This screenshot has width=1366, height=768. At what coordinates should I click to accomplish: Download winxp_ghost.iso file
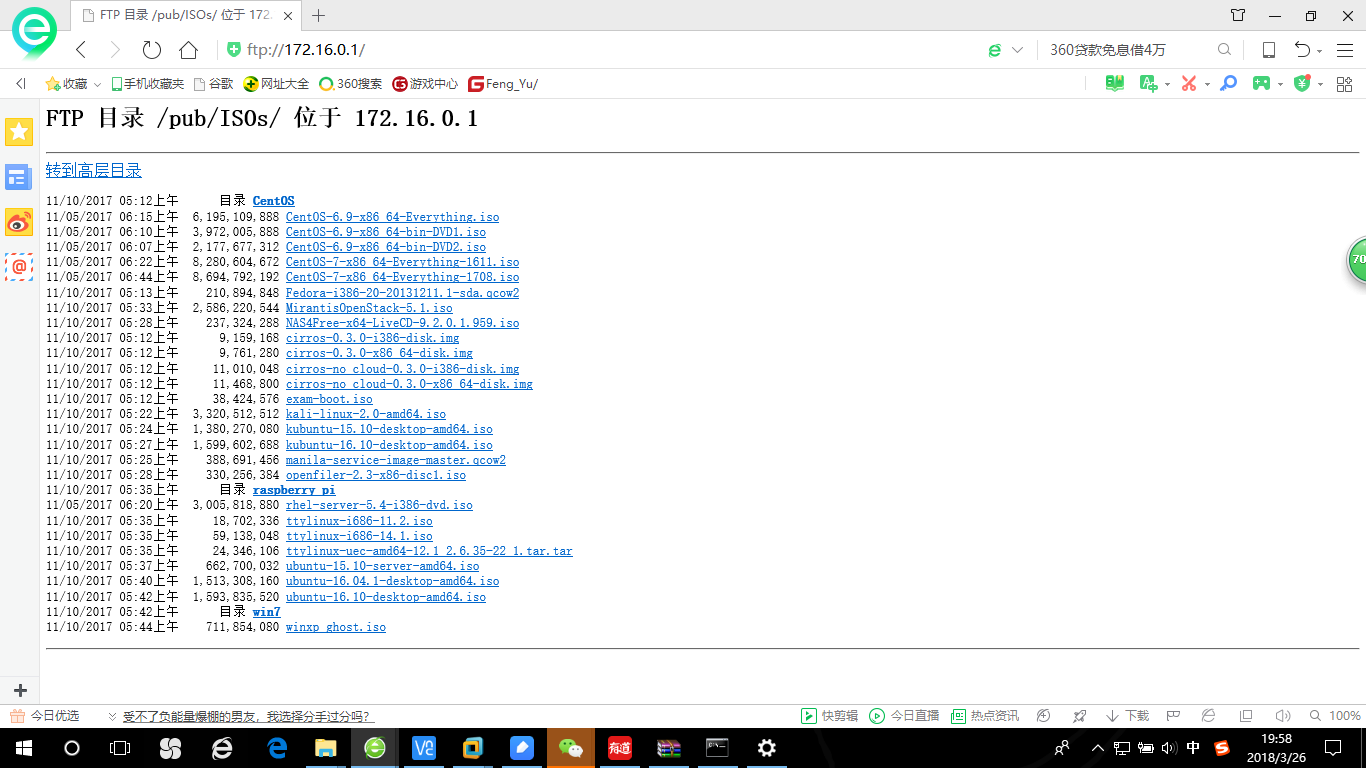click(x=336, y=627)
